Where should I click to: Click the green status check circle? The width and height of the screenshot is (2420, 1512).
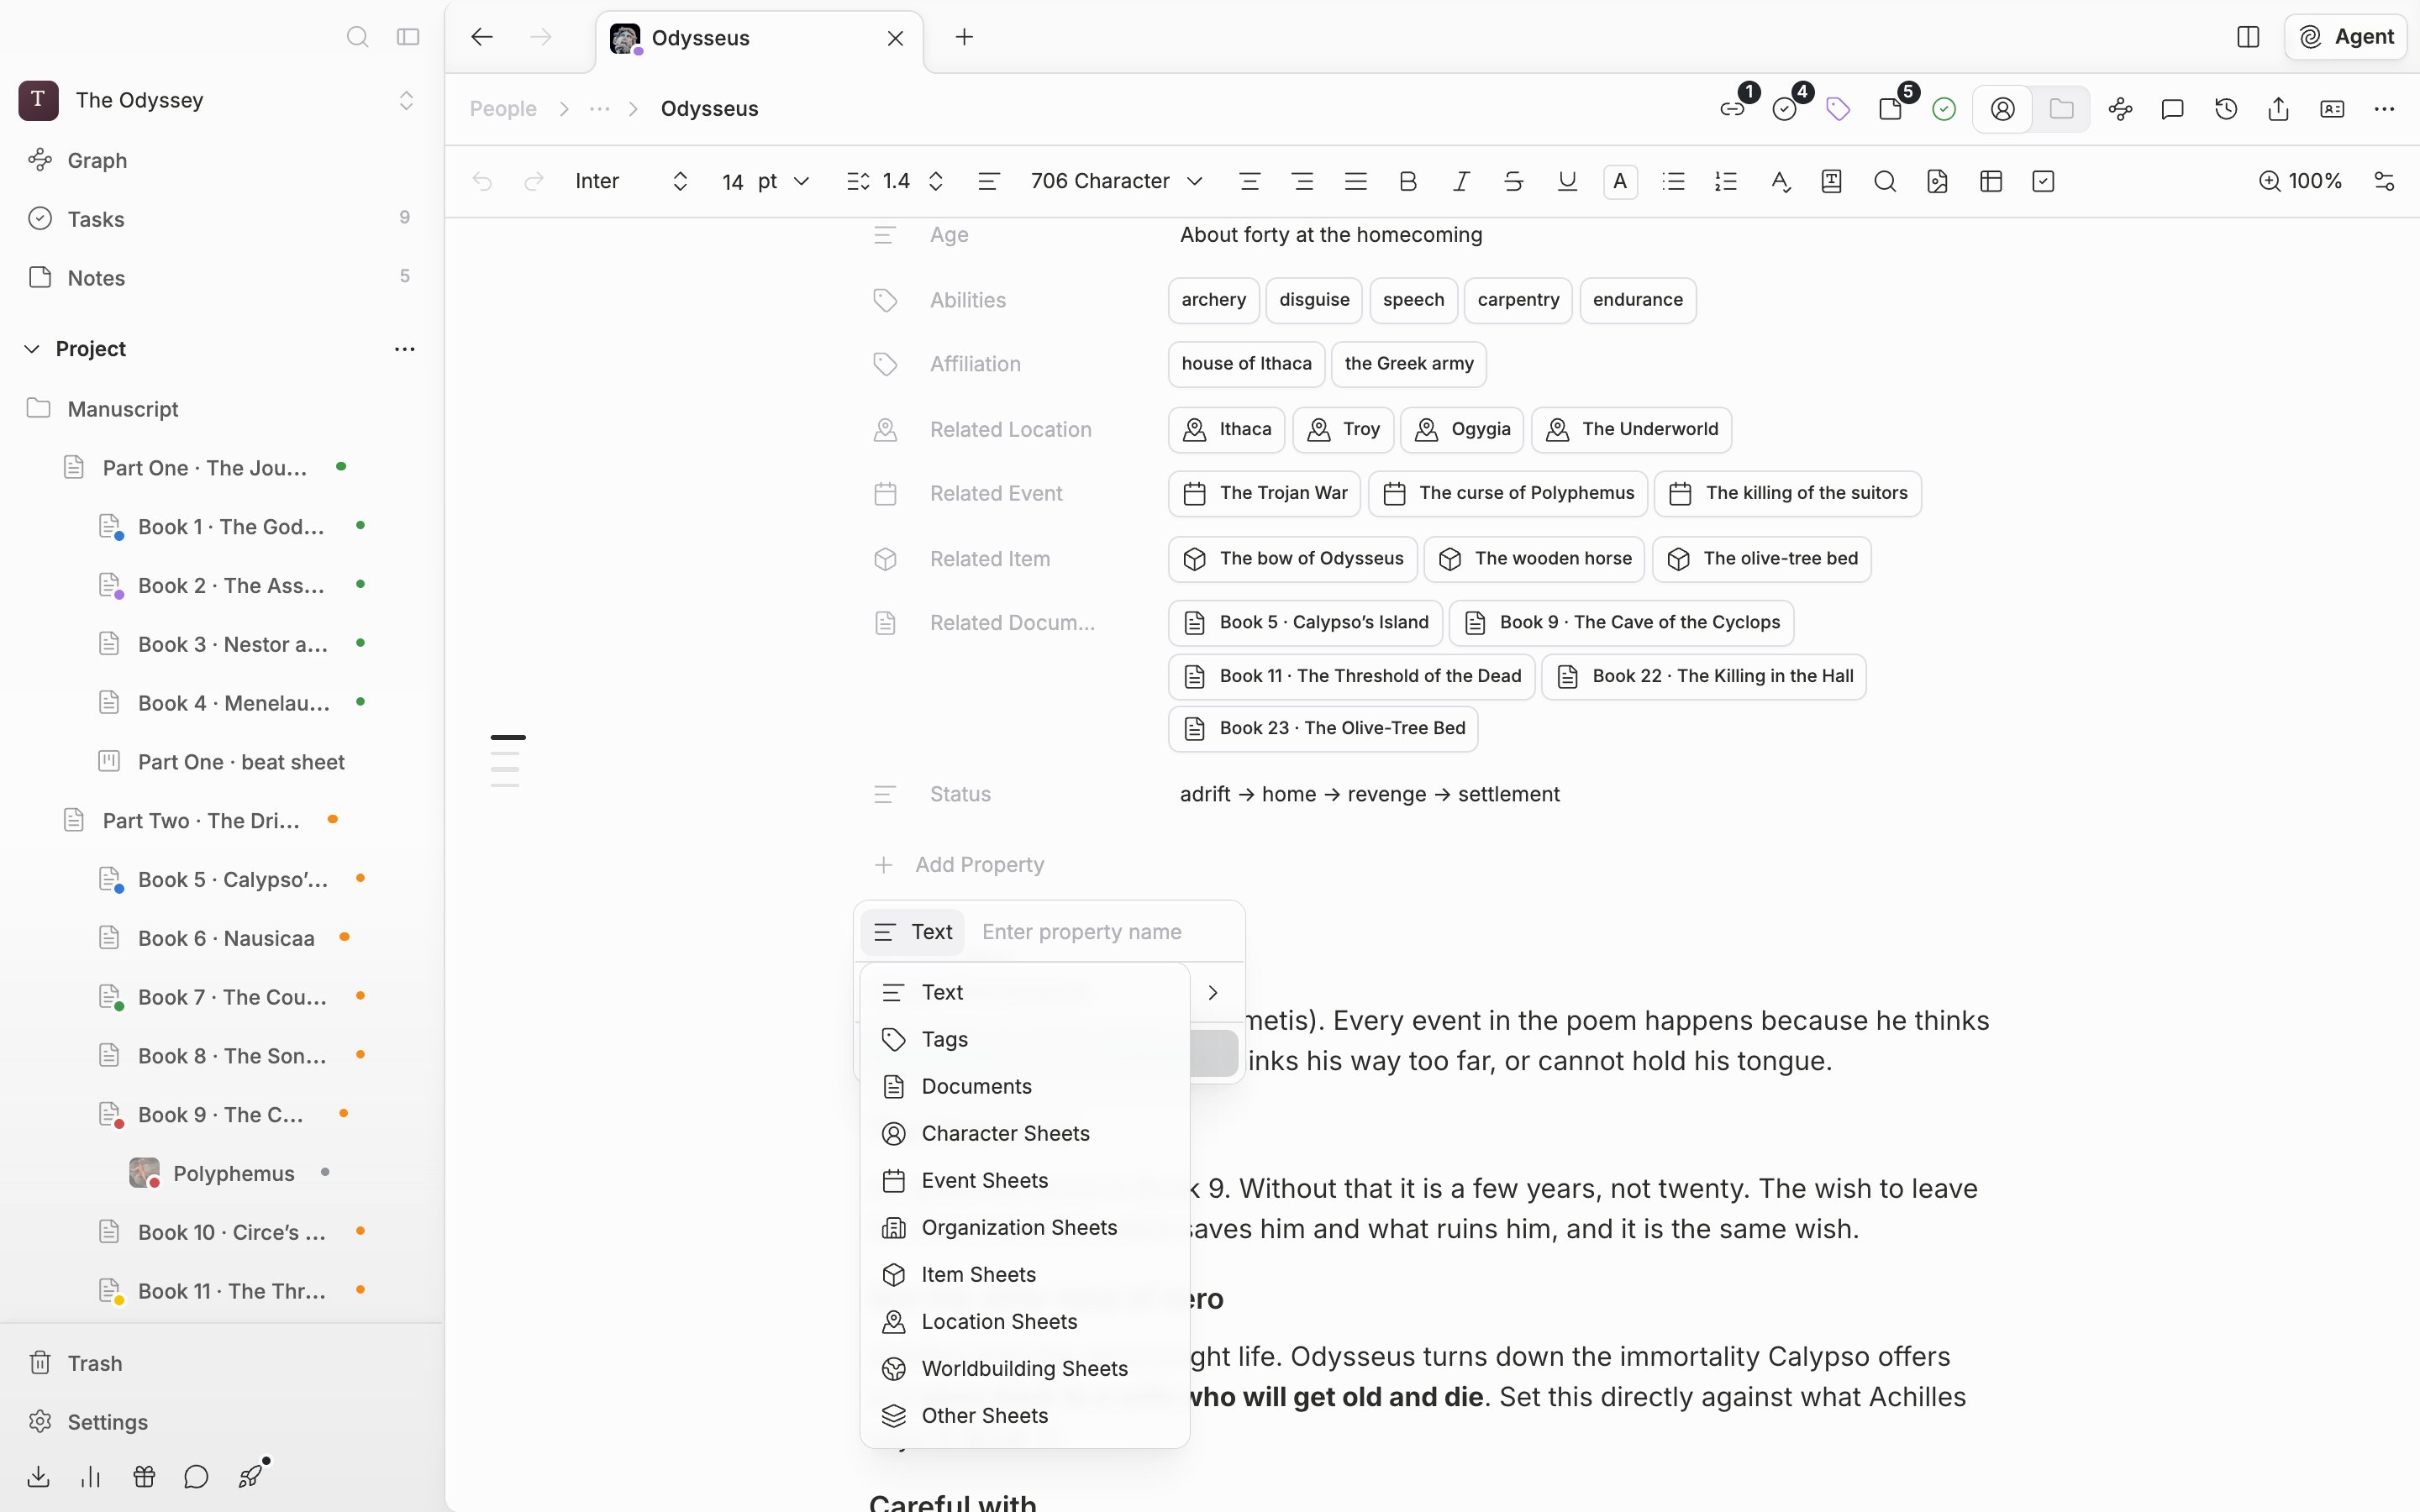(1944, 109)
